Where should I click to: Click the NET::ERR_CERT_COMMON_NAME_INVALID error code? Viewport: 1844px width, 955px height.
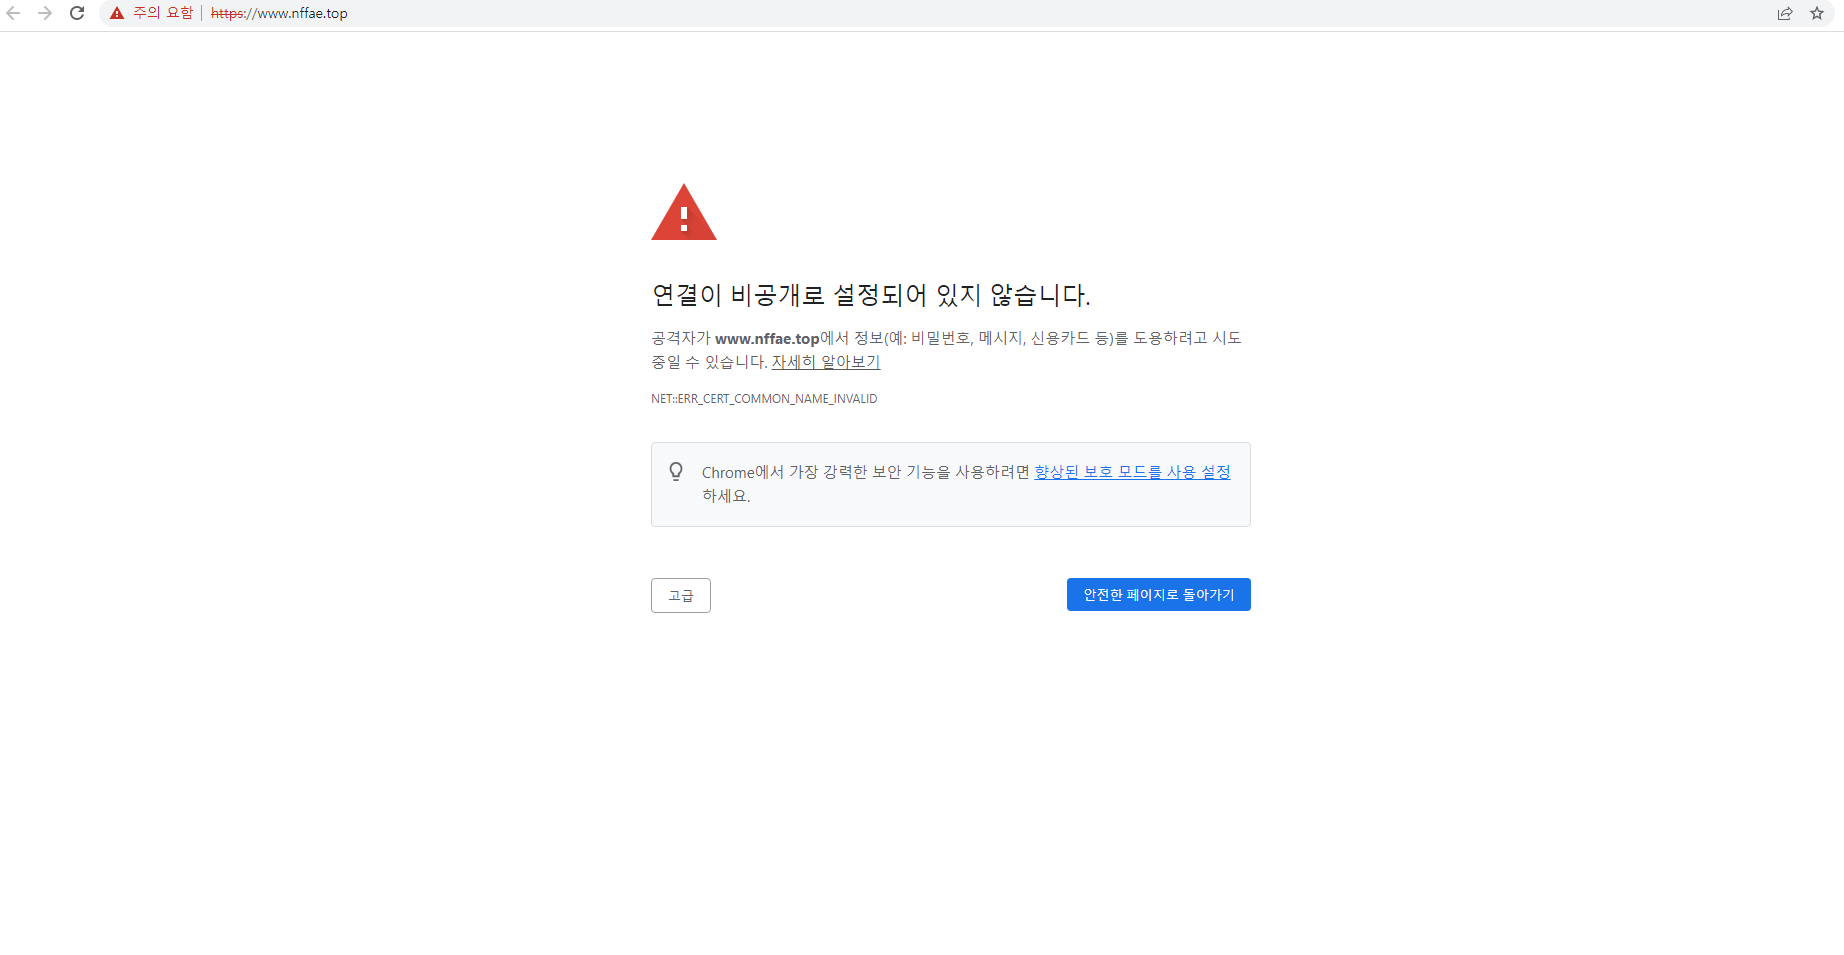[764, 399]
